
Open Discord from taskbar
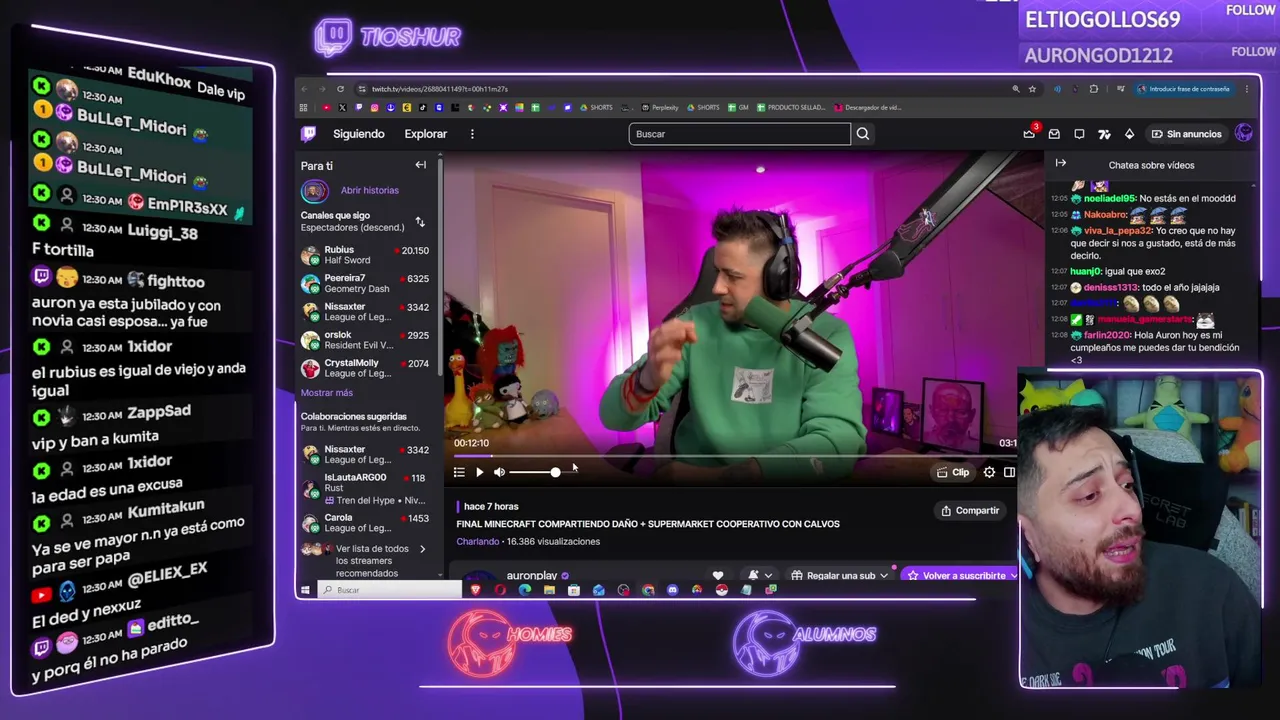point(672,590)
